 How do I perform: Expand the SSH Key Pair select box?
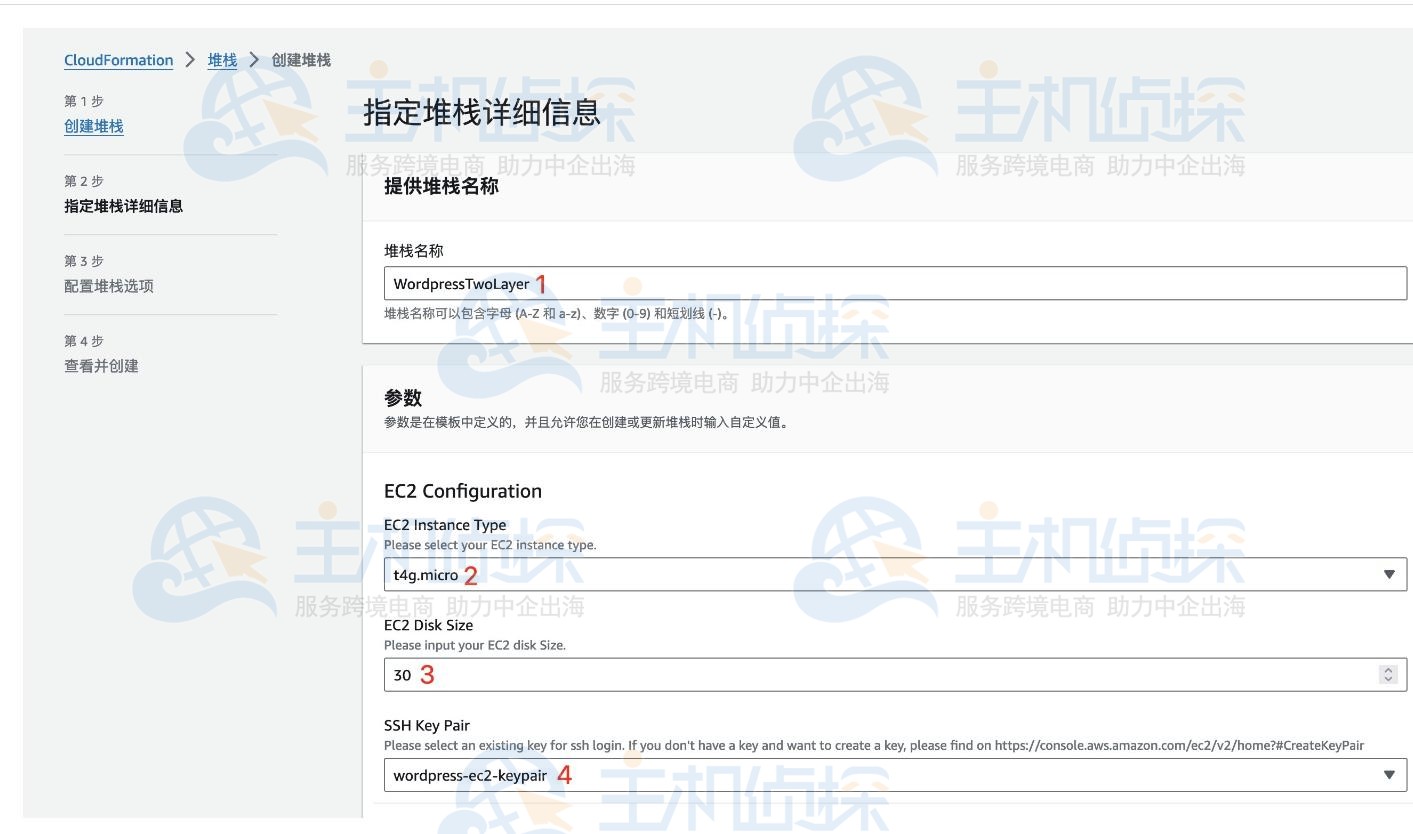pos(880,775)
